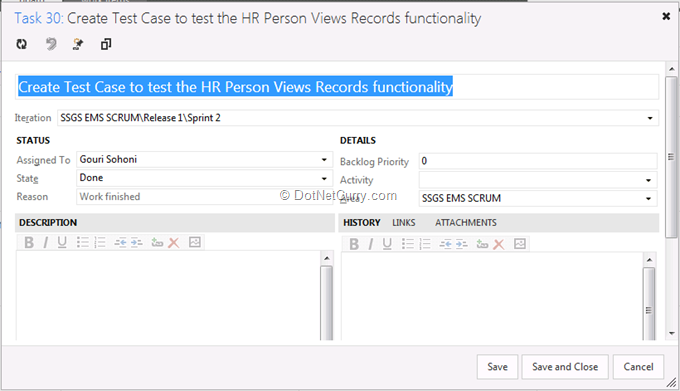Viewport: 680px width, 391px height.
Task: Expand the Iteration dropdown
Action: point(650,118)
